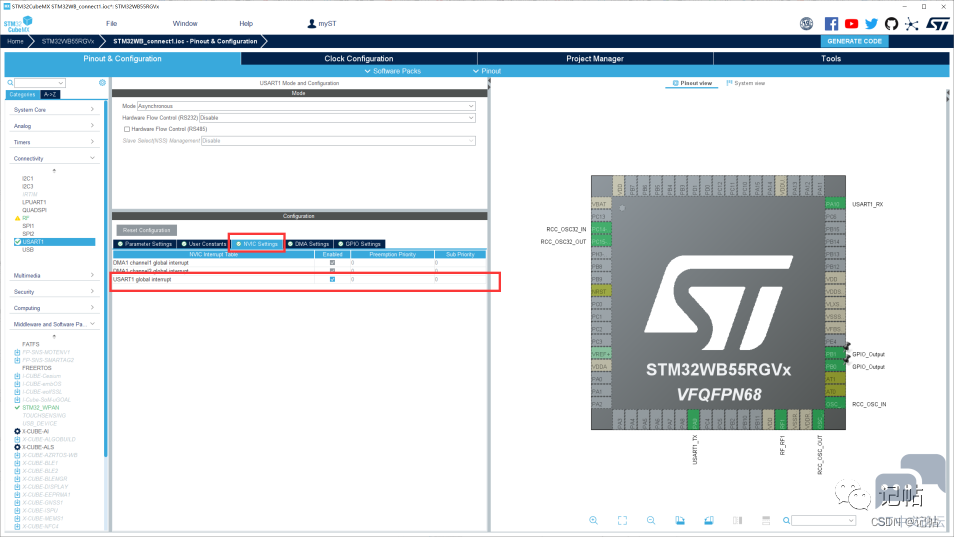Open the Software Packs dropdown
954x537 pixels.
[392, 71]
